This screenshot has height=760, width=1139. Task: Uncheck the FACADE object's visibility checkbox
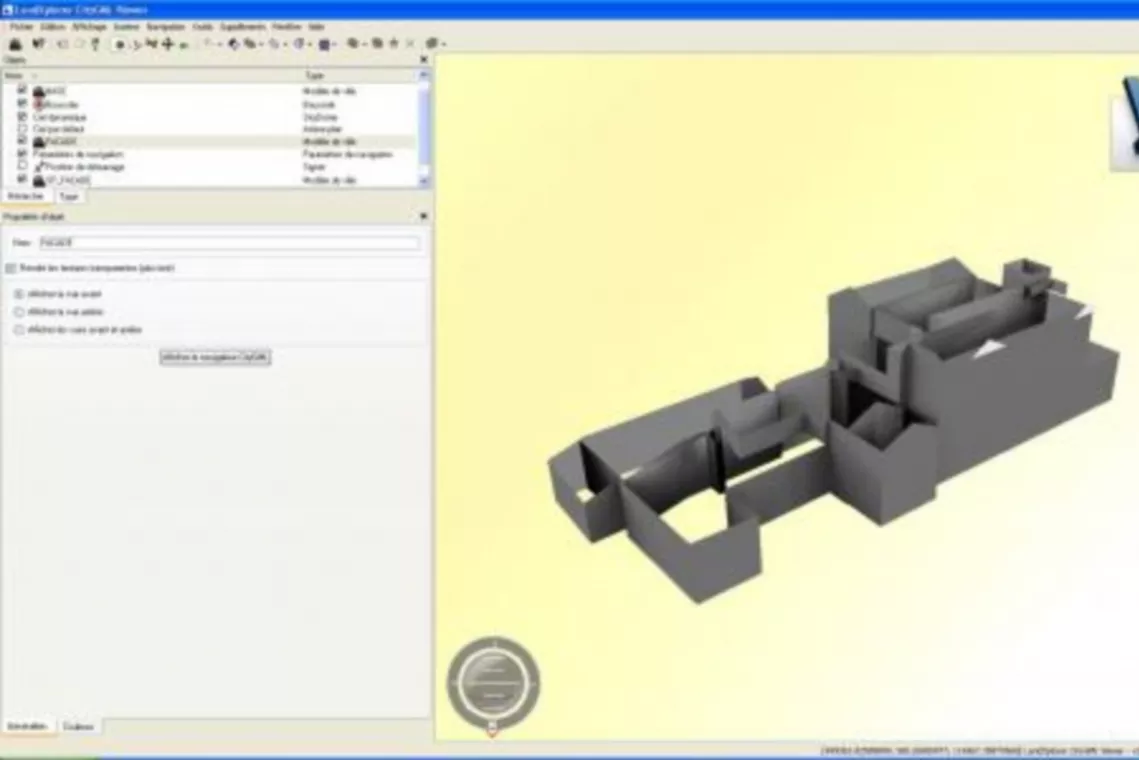click(22, 141)
